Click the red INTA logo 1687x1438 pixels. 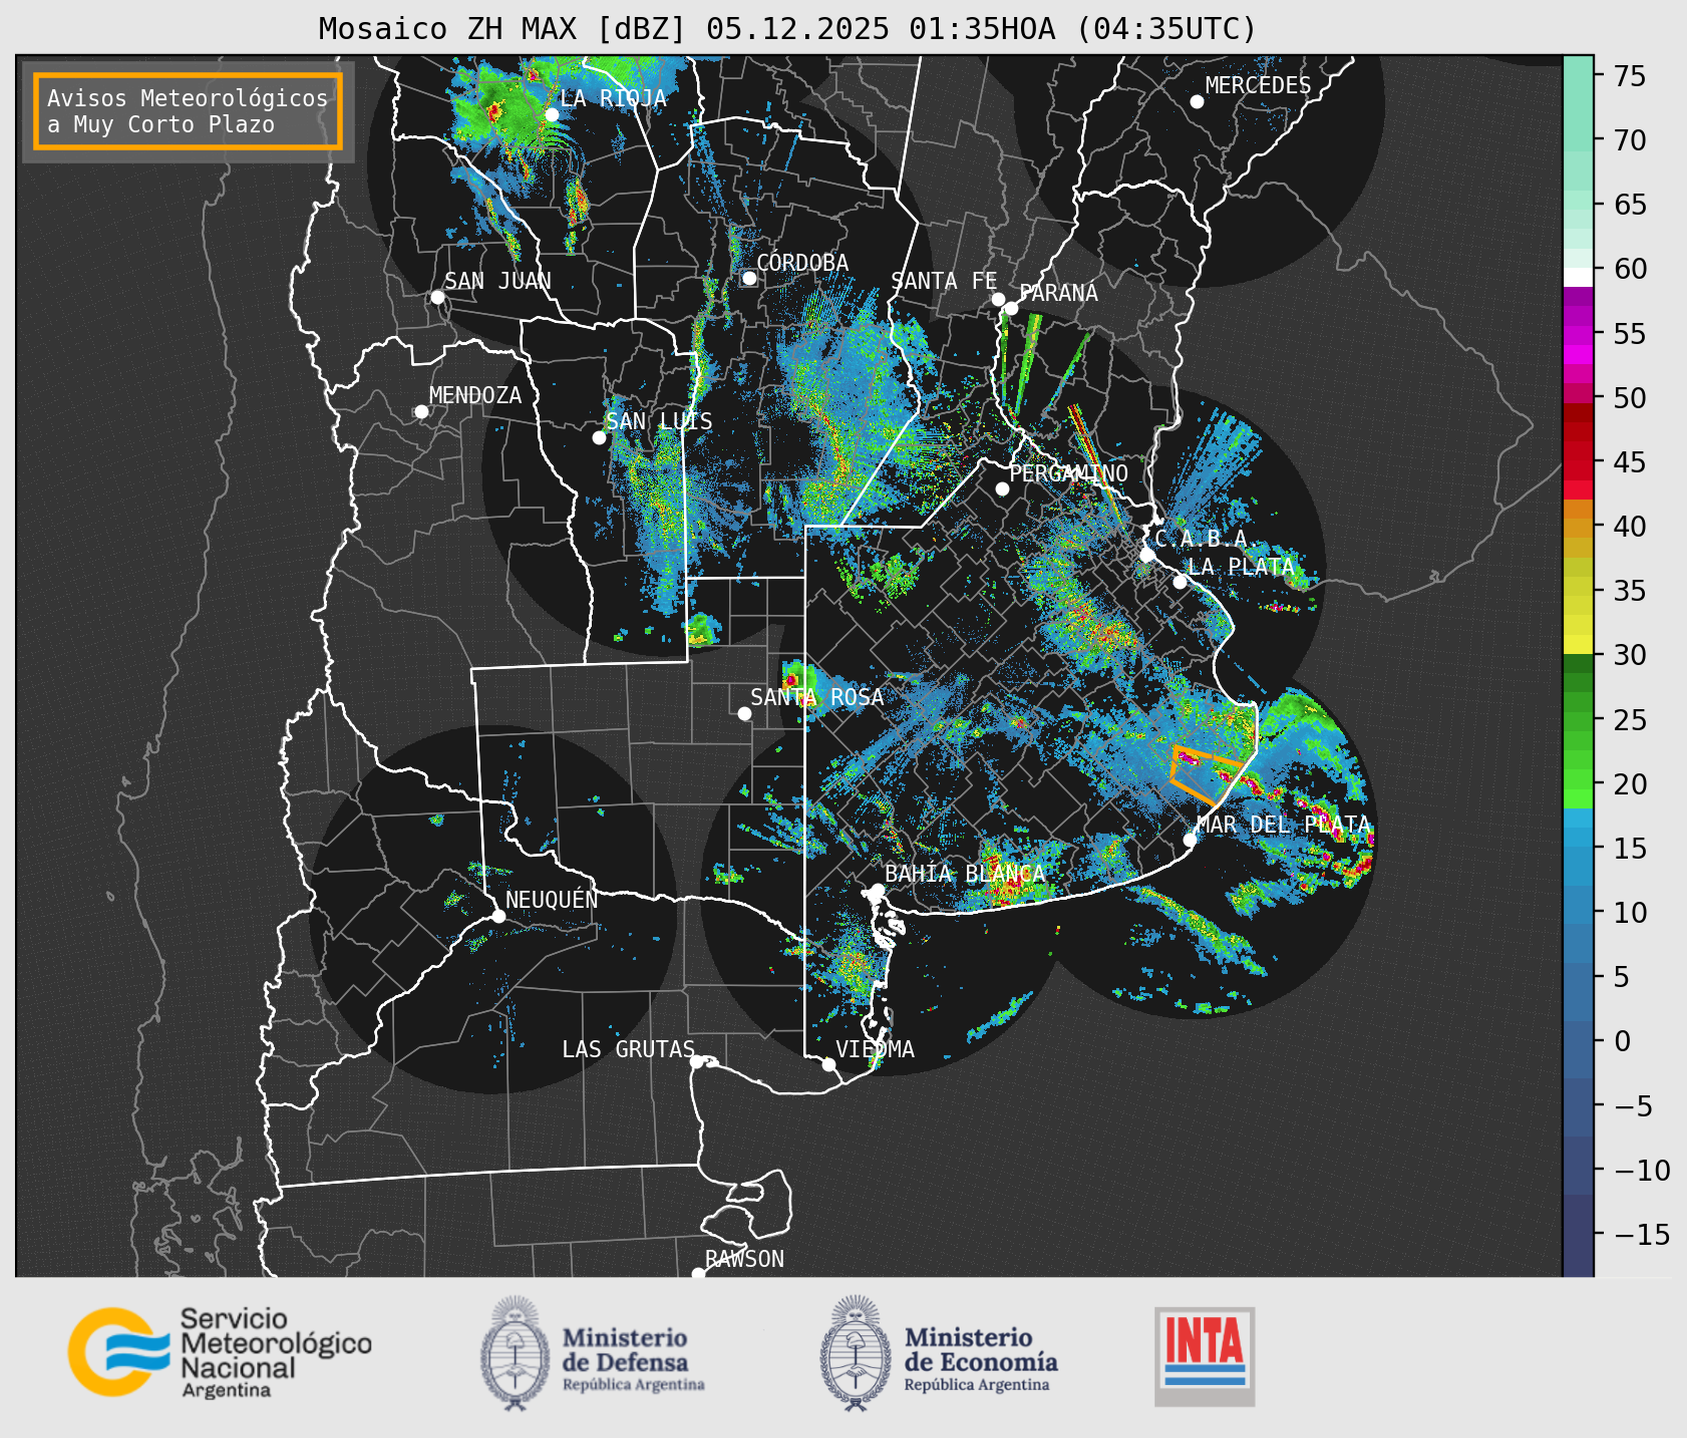pyautogui.click(x=1205, y=1356)
